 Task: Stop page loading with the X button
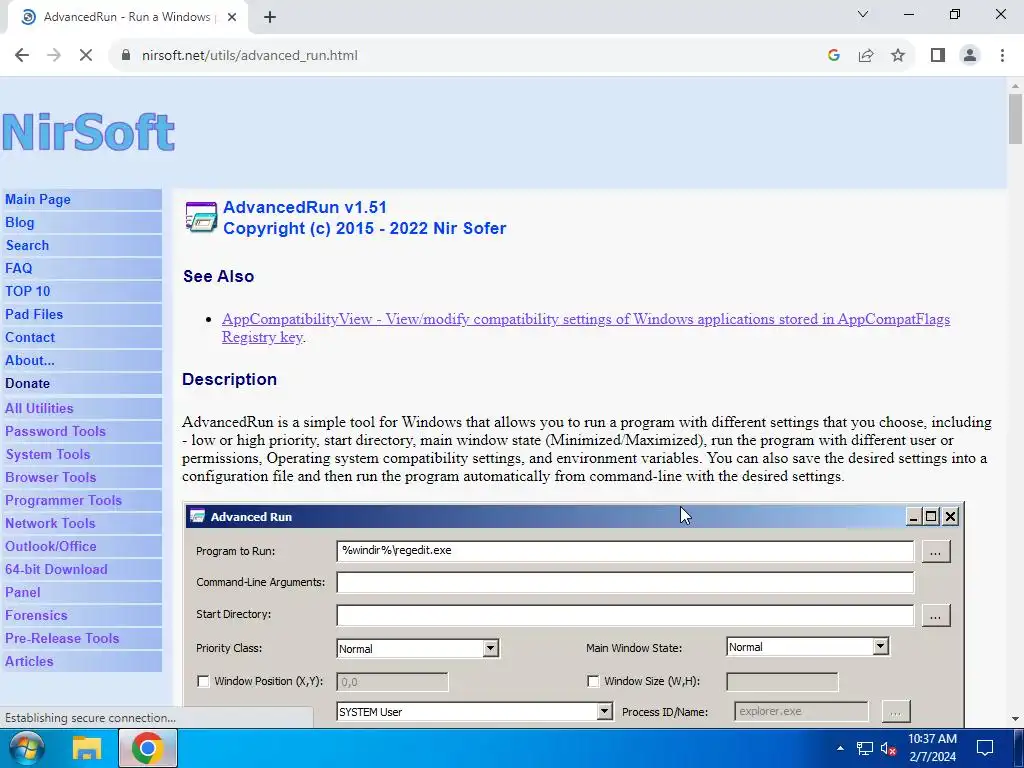[x=86, y=56]
